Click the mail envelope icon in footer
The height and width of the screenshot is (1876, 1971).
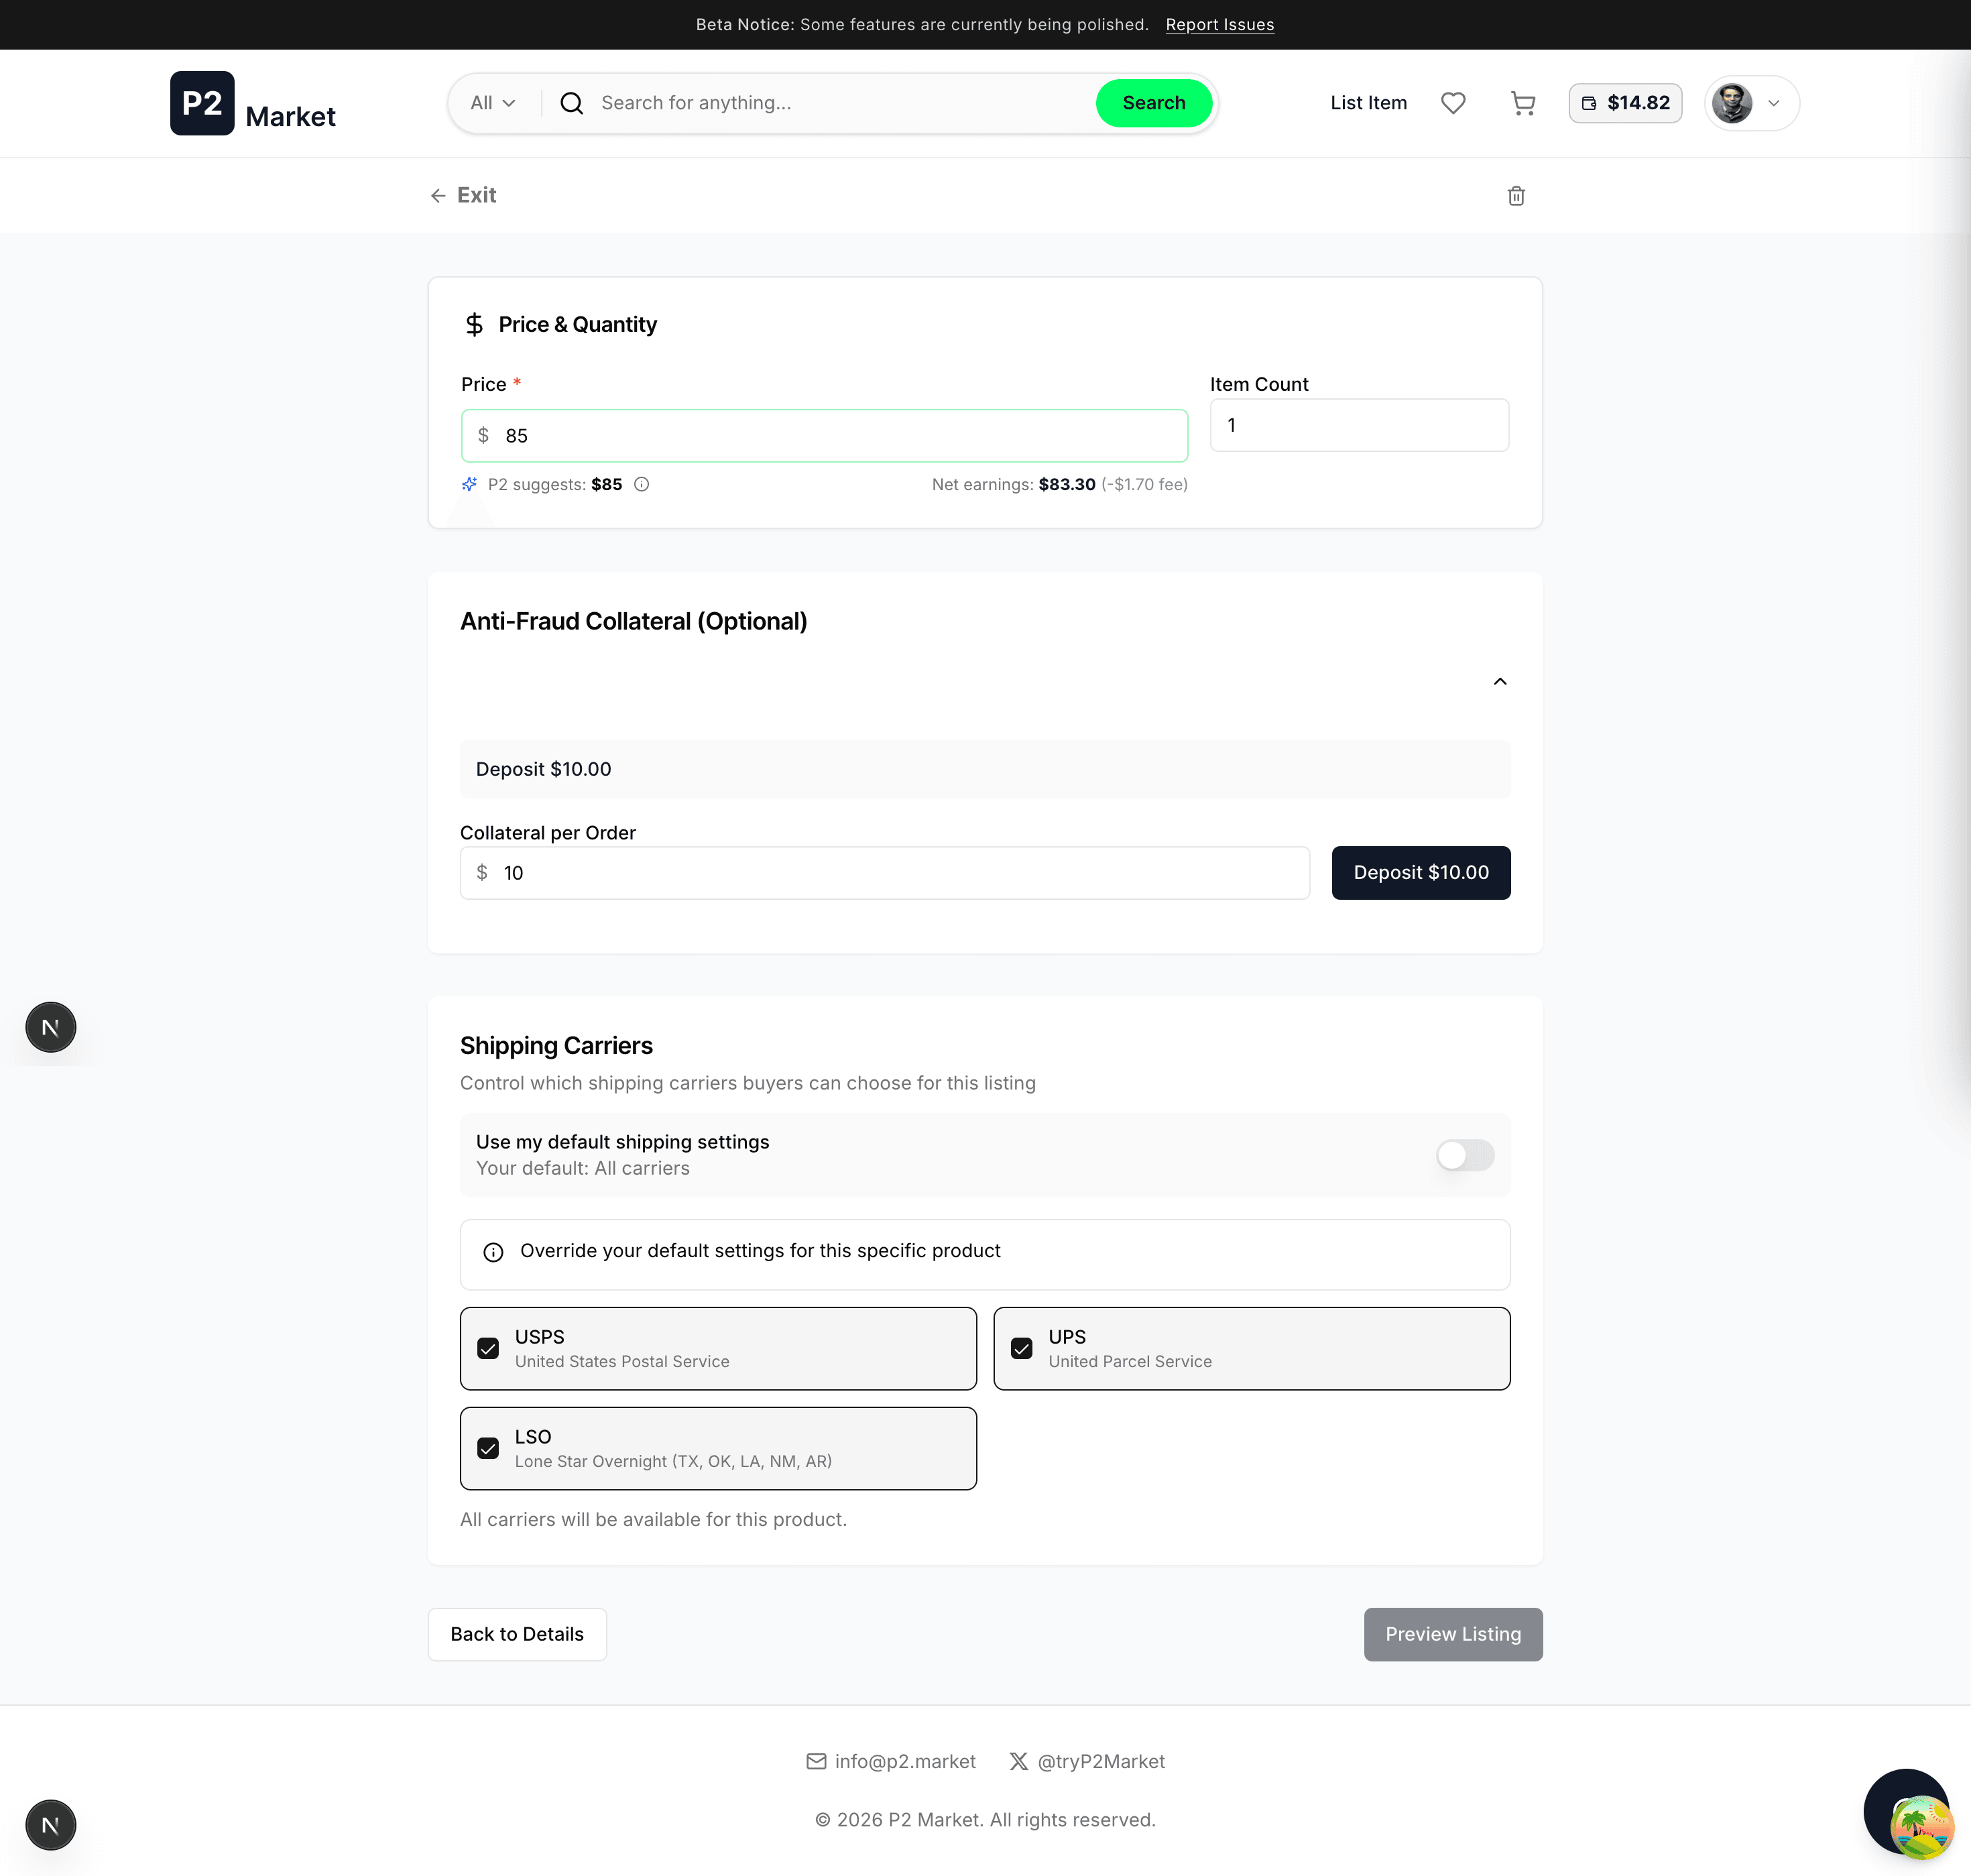816,1761
